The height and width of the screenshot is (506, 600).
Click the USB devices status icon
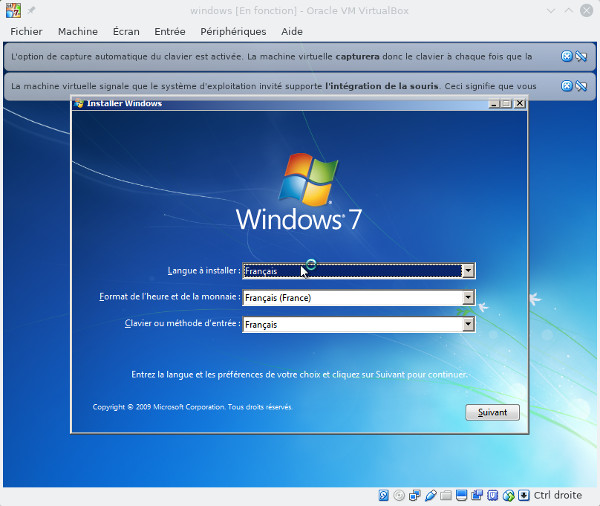tap(430, 495)
